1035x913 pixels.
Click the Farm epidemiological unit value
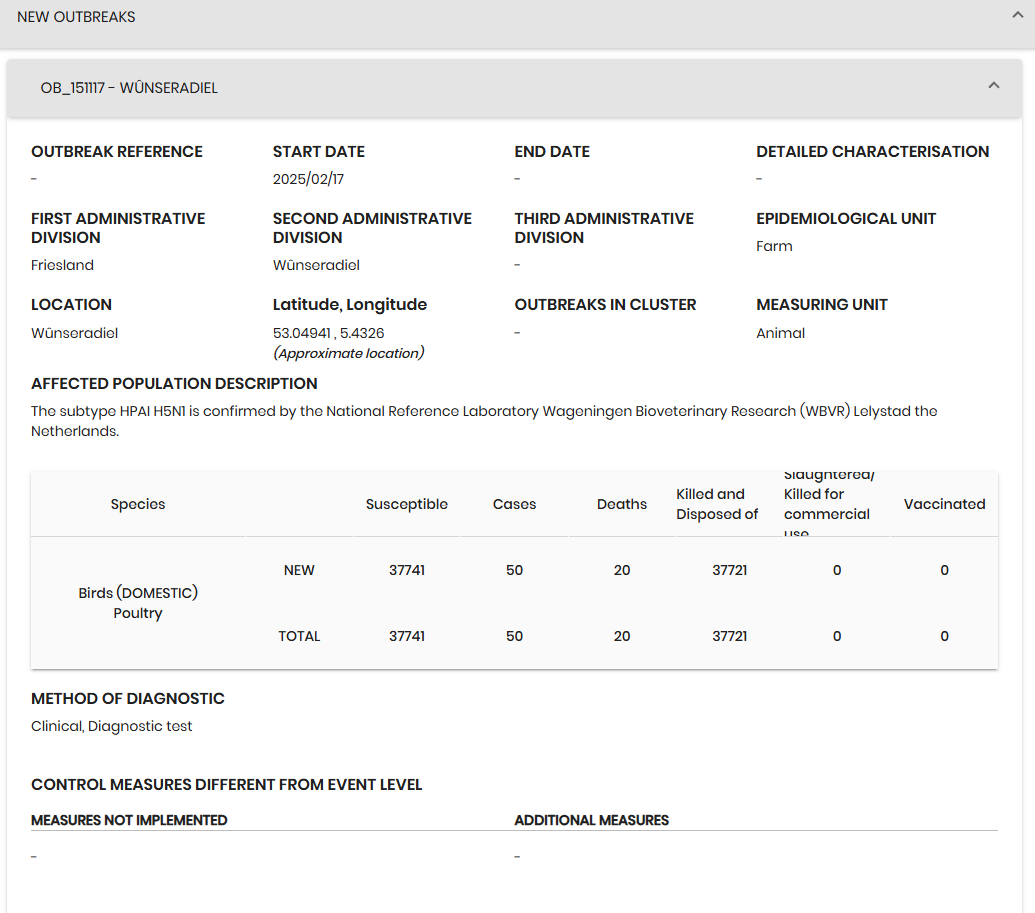coord(774,246)
